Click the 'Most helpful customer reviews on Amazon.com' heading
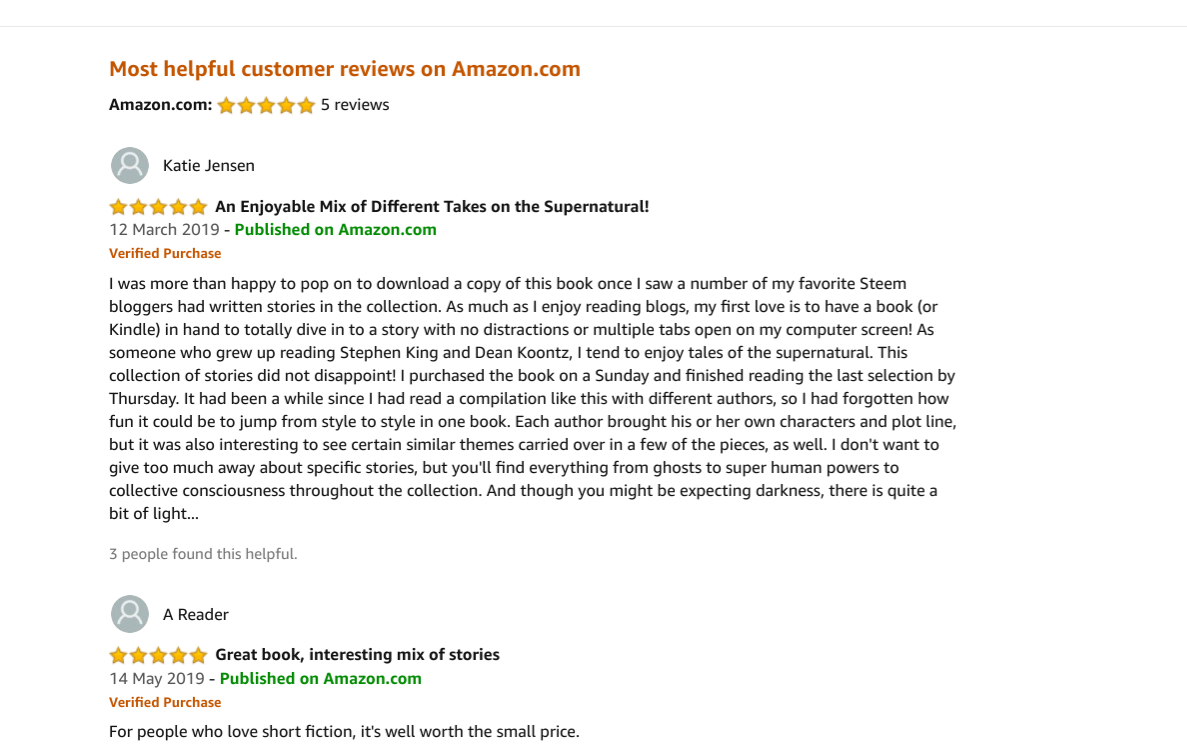Screen dimensions: 1187x749 click(344, 69)
